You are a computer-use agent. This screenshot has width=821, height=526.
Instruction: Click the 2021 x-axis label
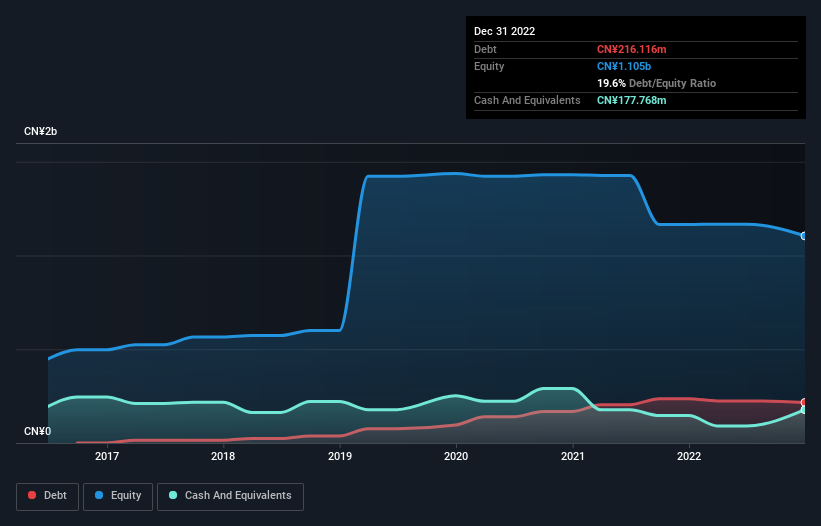pos(573,456)
